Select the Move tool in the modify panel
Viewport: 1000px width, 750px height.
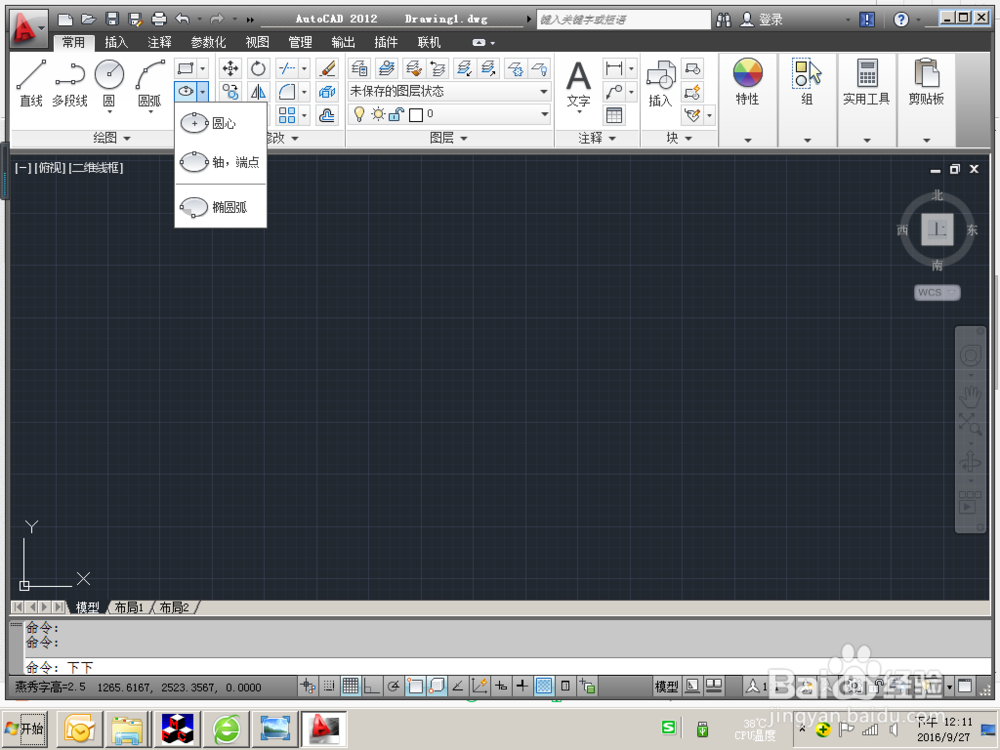[230, 68]
